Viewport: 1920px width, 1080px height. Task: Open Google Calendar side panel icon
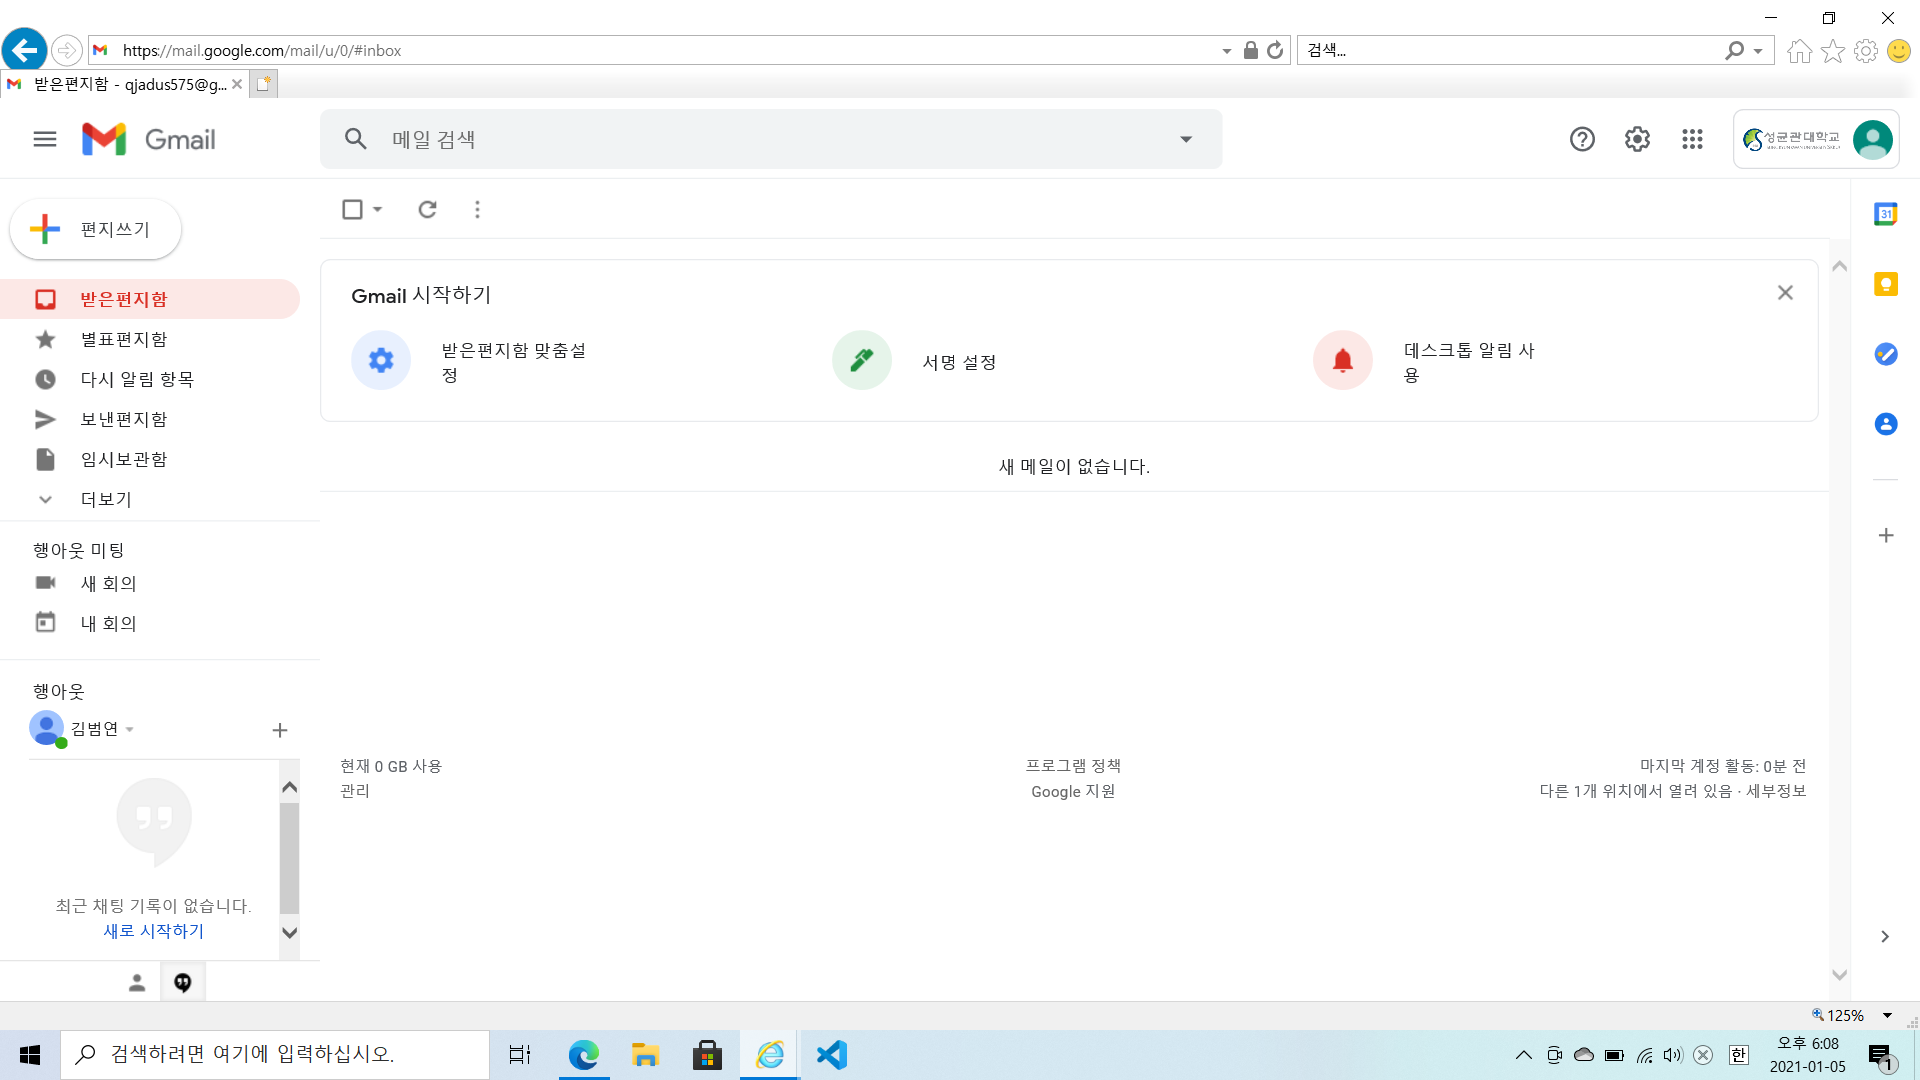click(1885, 214)
